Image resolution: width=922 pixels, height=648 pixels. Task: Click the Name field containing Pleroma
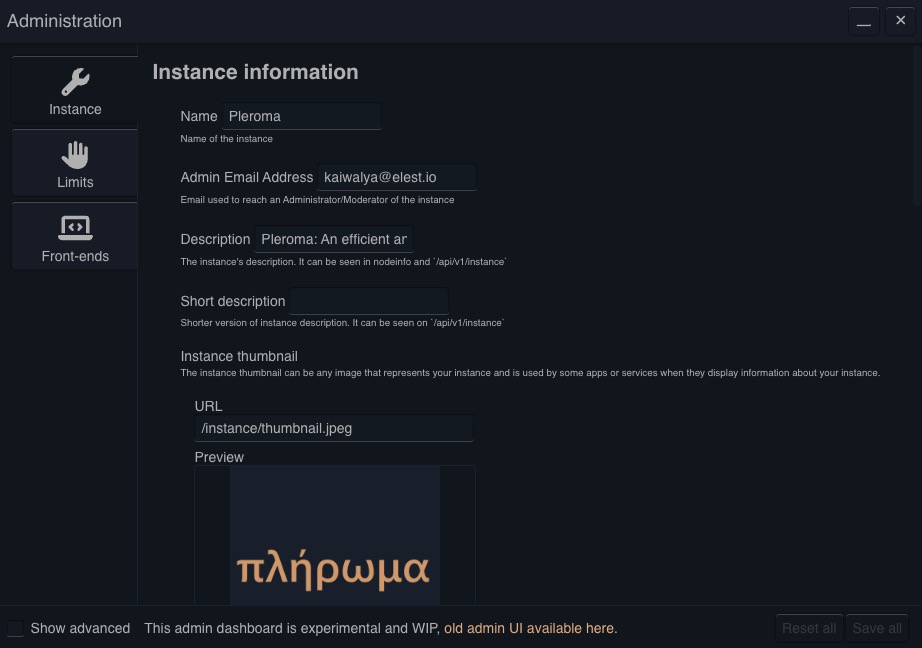[x=302, y=115]
